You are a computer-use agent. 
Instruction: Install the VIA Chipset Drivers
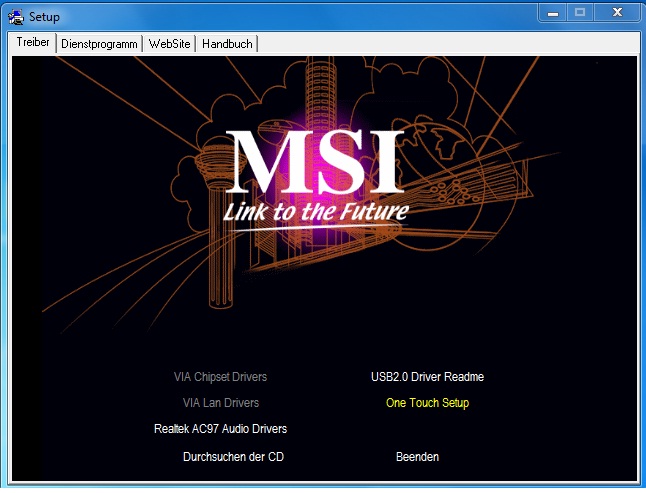click(220, 377)
